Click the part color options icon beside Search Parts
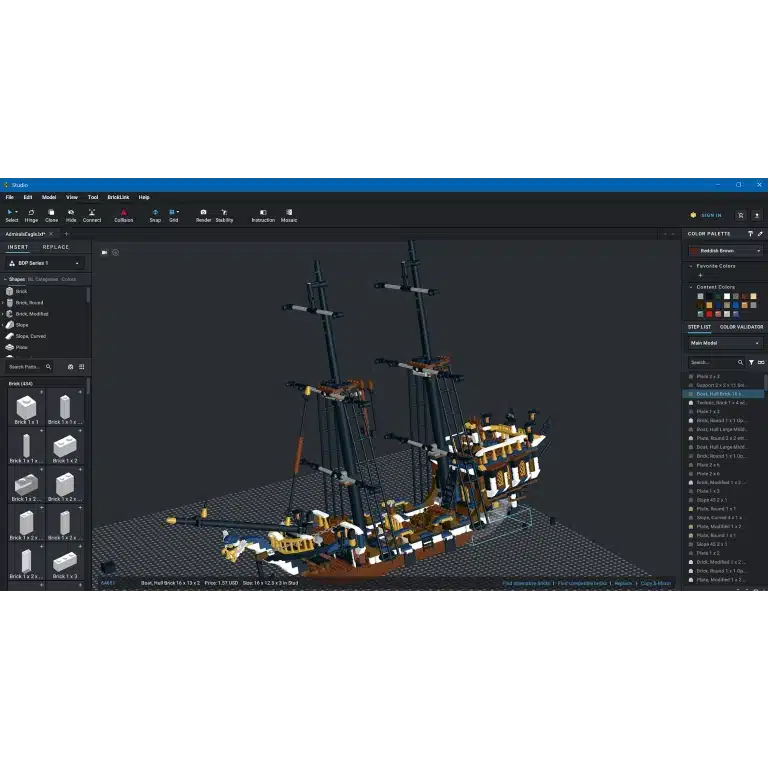This screenshot has height=768, width=768. tap(71, 367)
